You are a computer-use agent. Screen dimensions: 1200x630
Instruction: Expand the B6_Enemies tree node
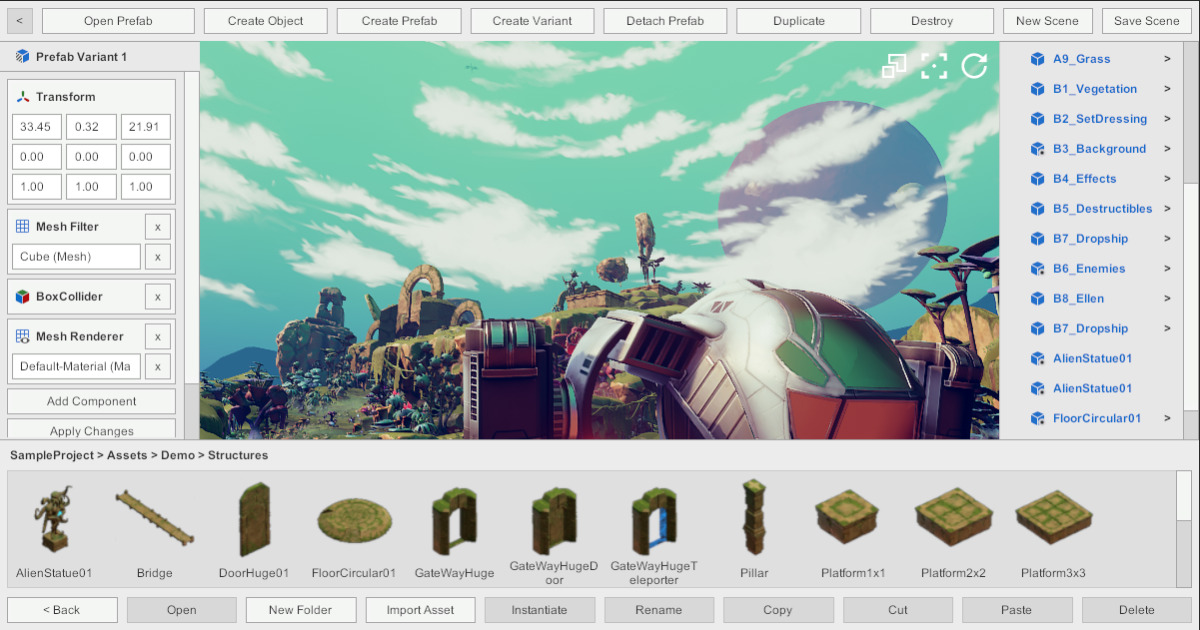click(x=1166, y=269)
